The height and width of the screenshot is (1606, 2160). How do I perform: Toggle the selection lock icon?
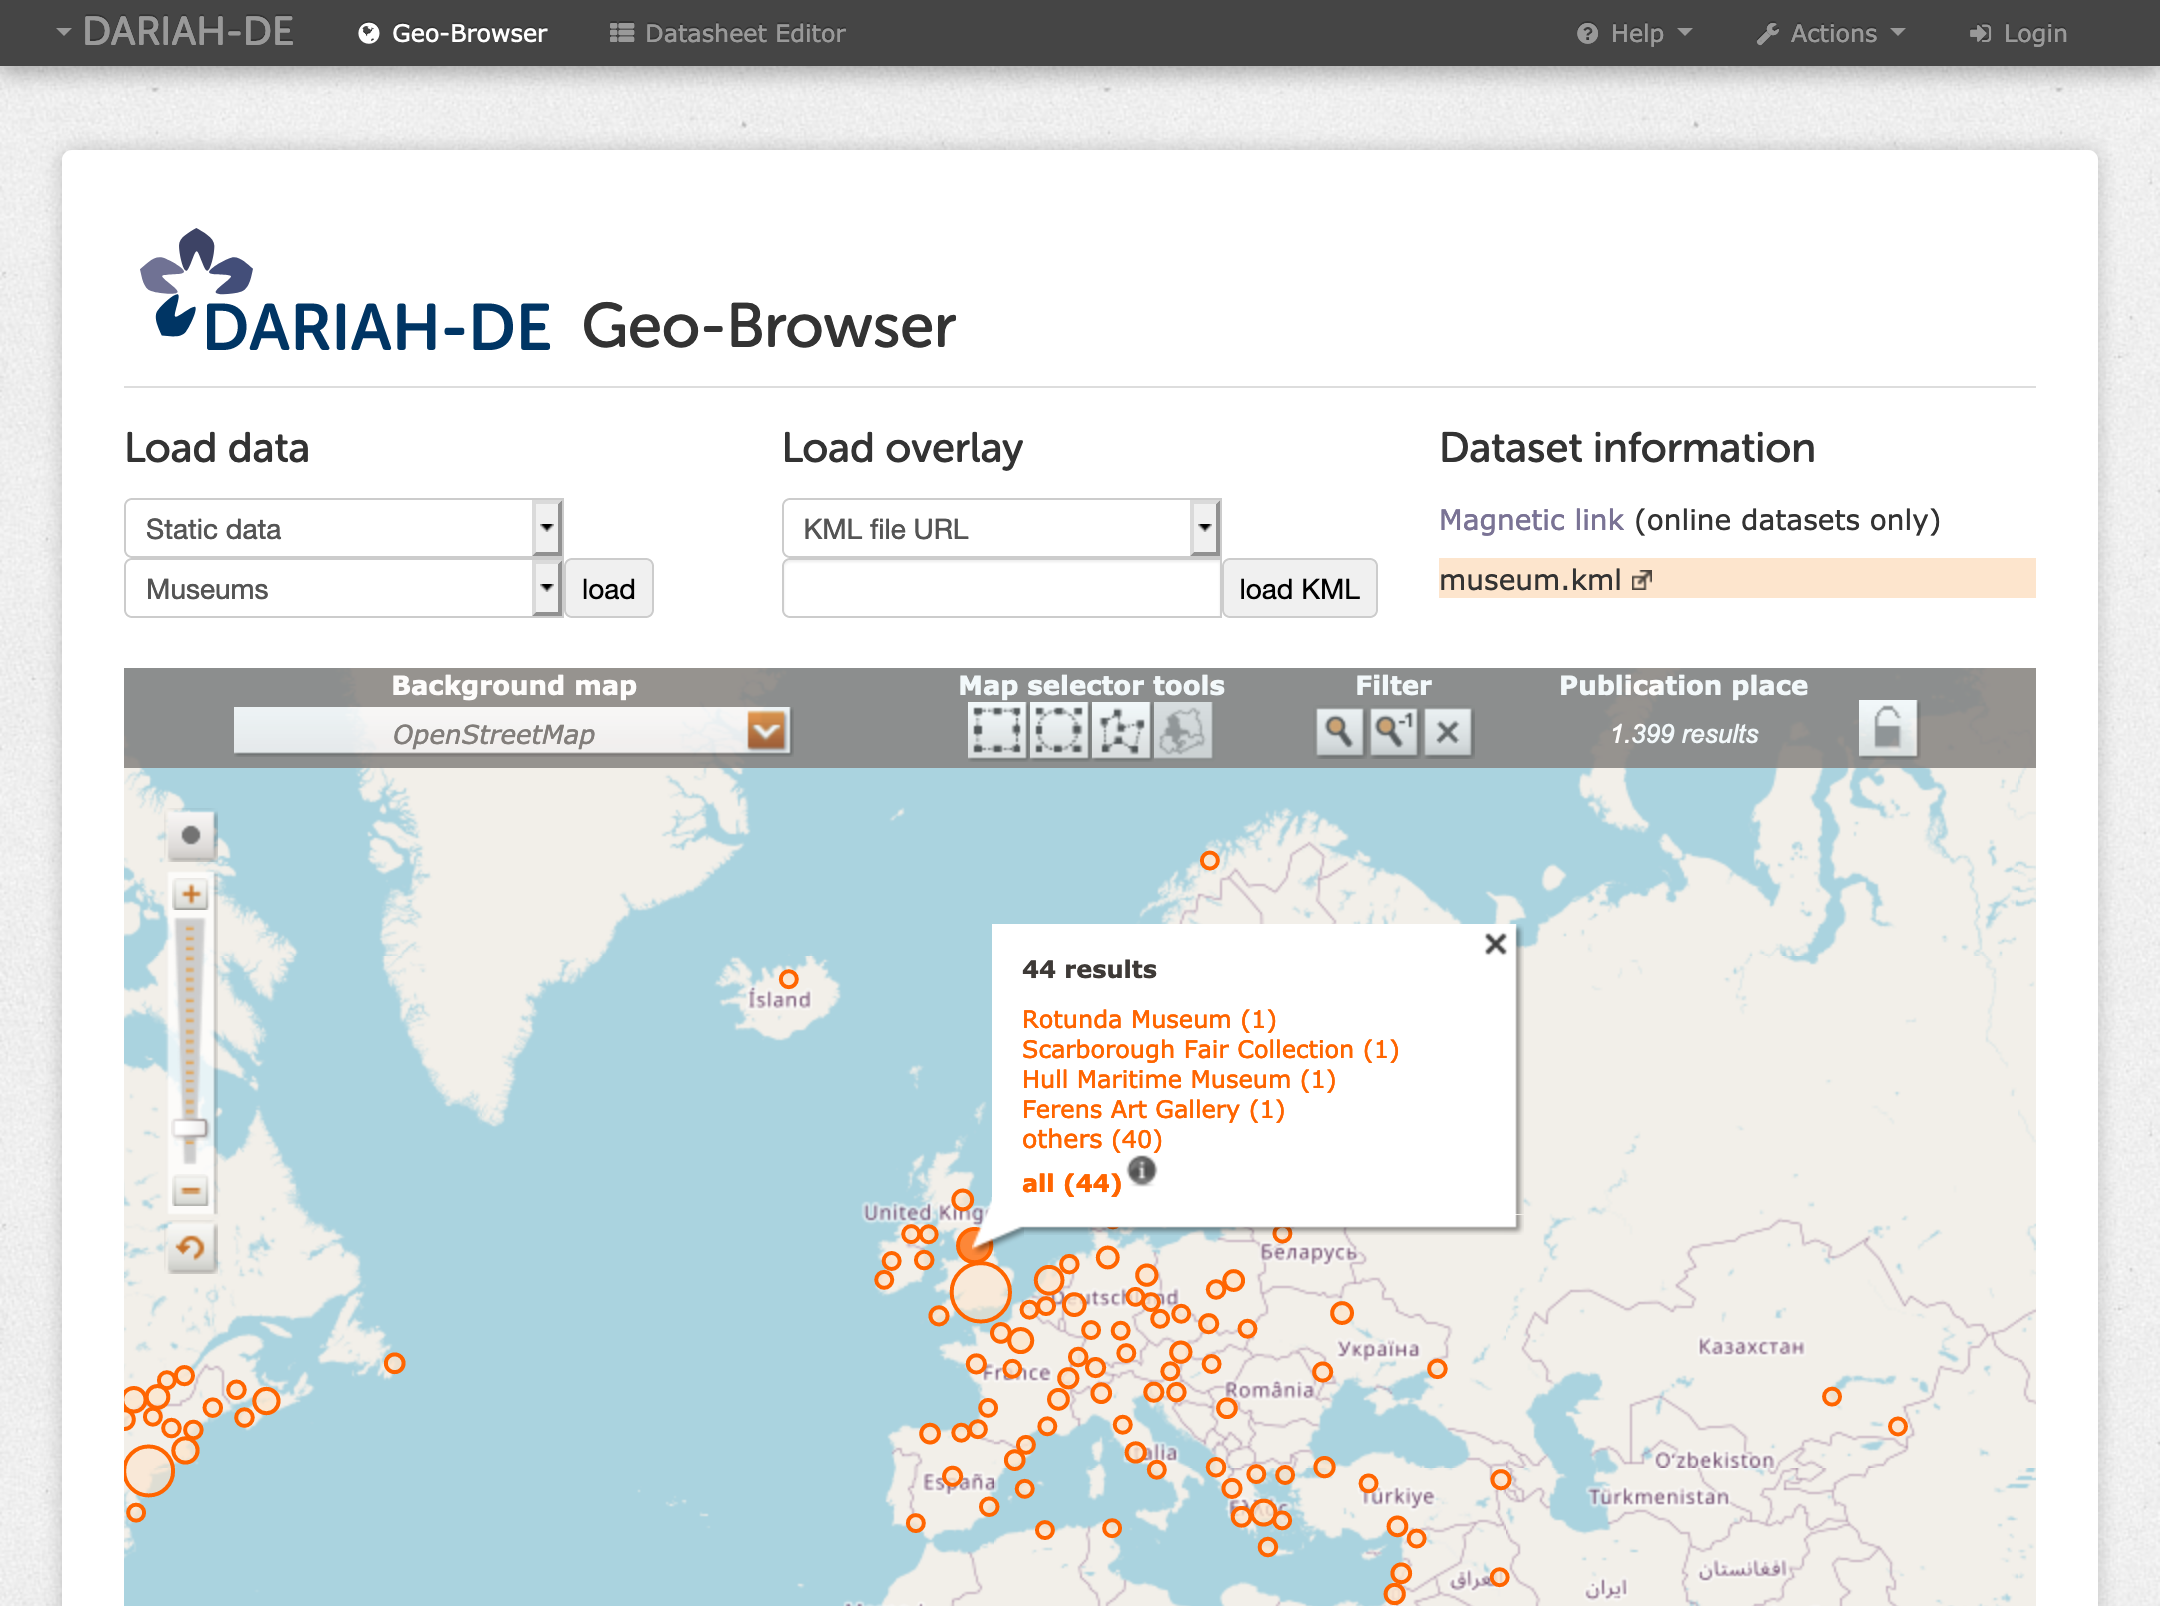[x=1887, y=728]
